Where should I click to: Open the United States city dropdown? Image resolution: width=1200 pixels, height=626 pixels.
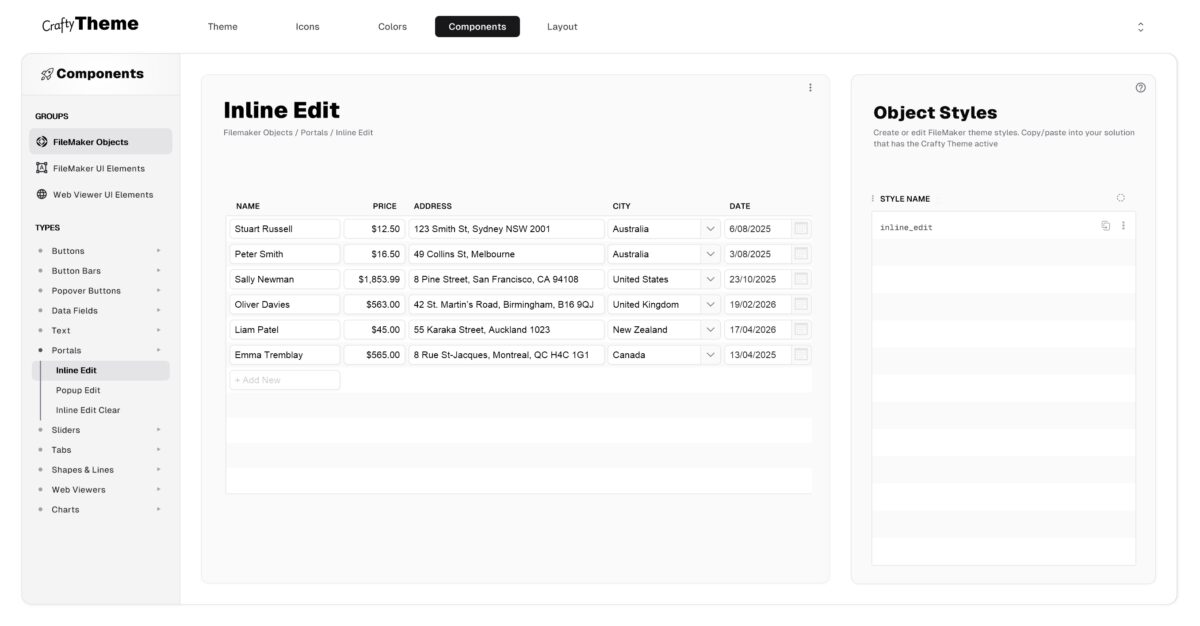click(711, 279)
